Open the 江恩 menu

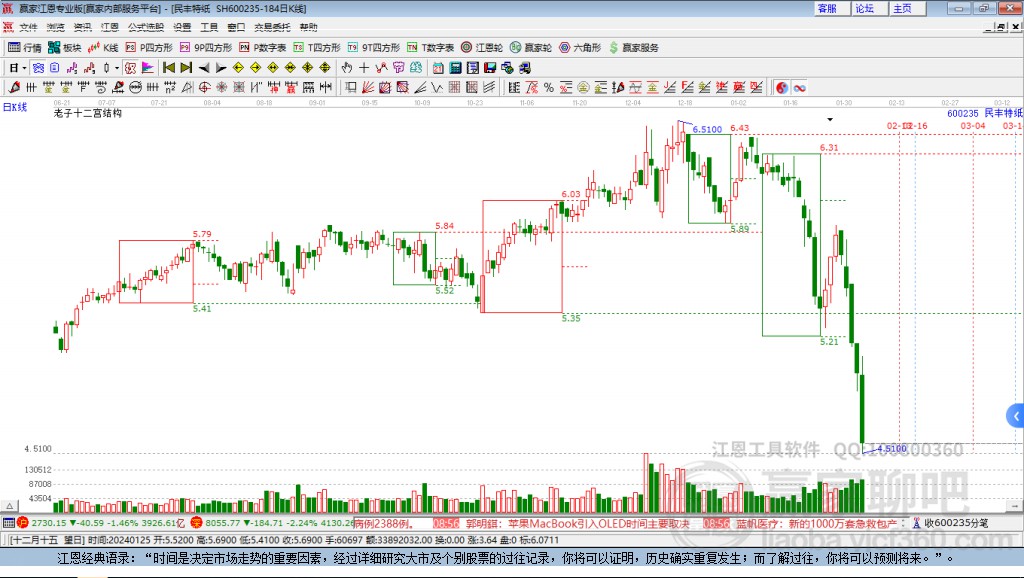[x=110, y=27]
